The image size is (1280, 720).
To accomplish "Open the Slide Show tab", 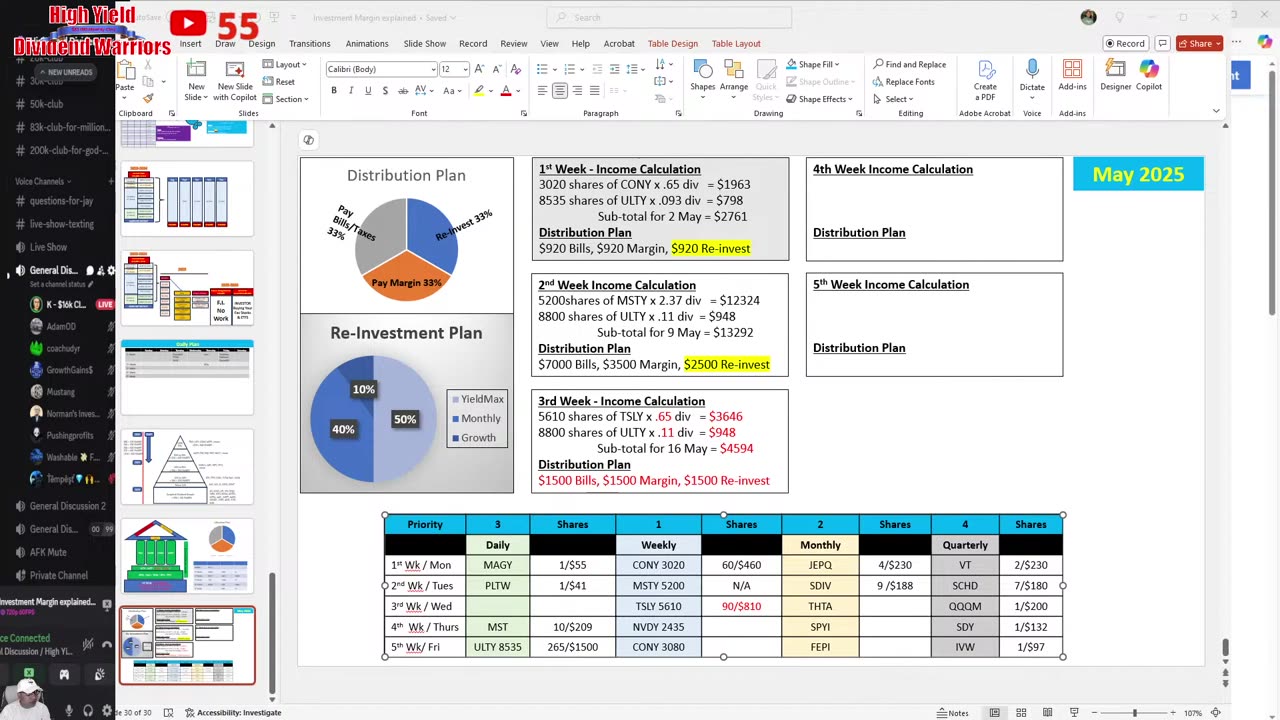I will coord(425,44).
